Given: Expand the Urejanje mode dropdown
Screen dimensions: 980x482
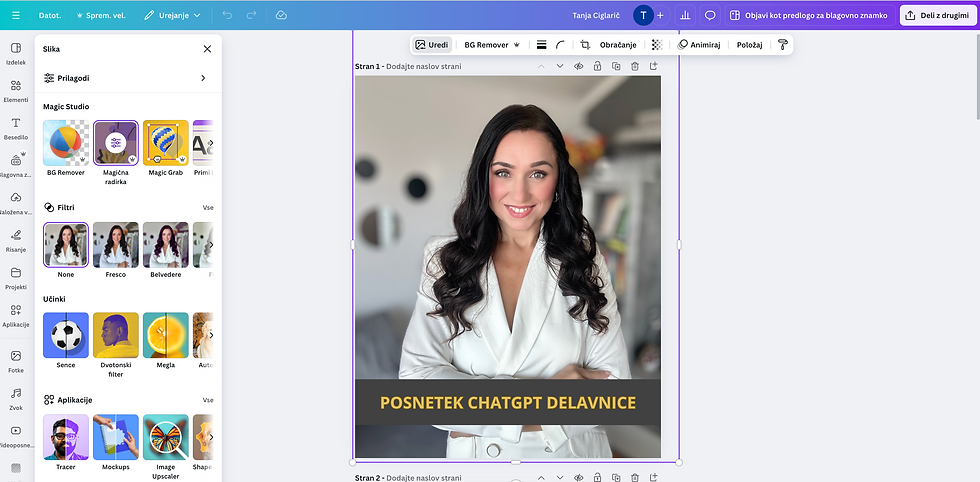Looking at the screenshot, I should (x=172, y=15).
